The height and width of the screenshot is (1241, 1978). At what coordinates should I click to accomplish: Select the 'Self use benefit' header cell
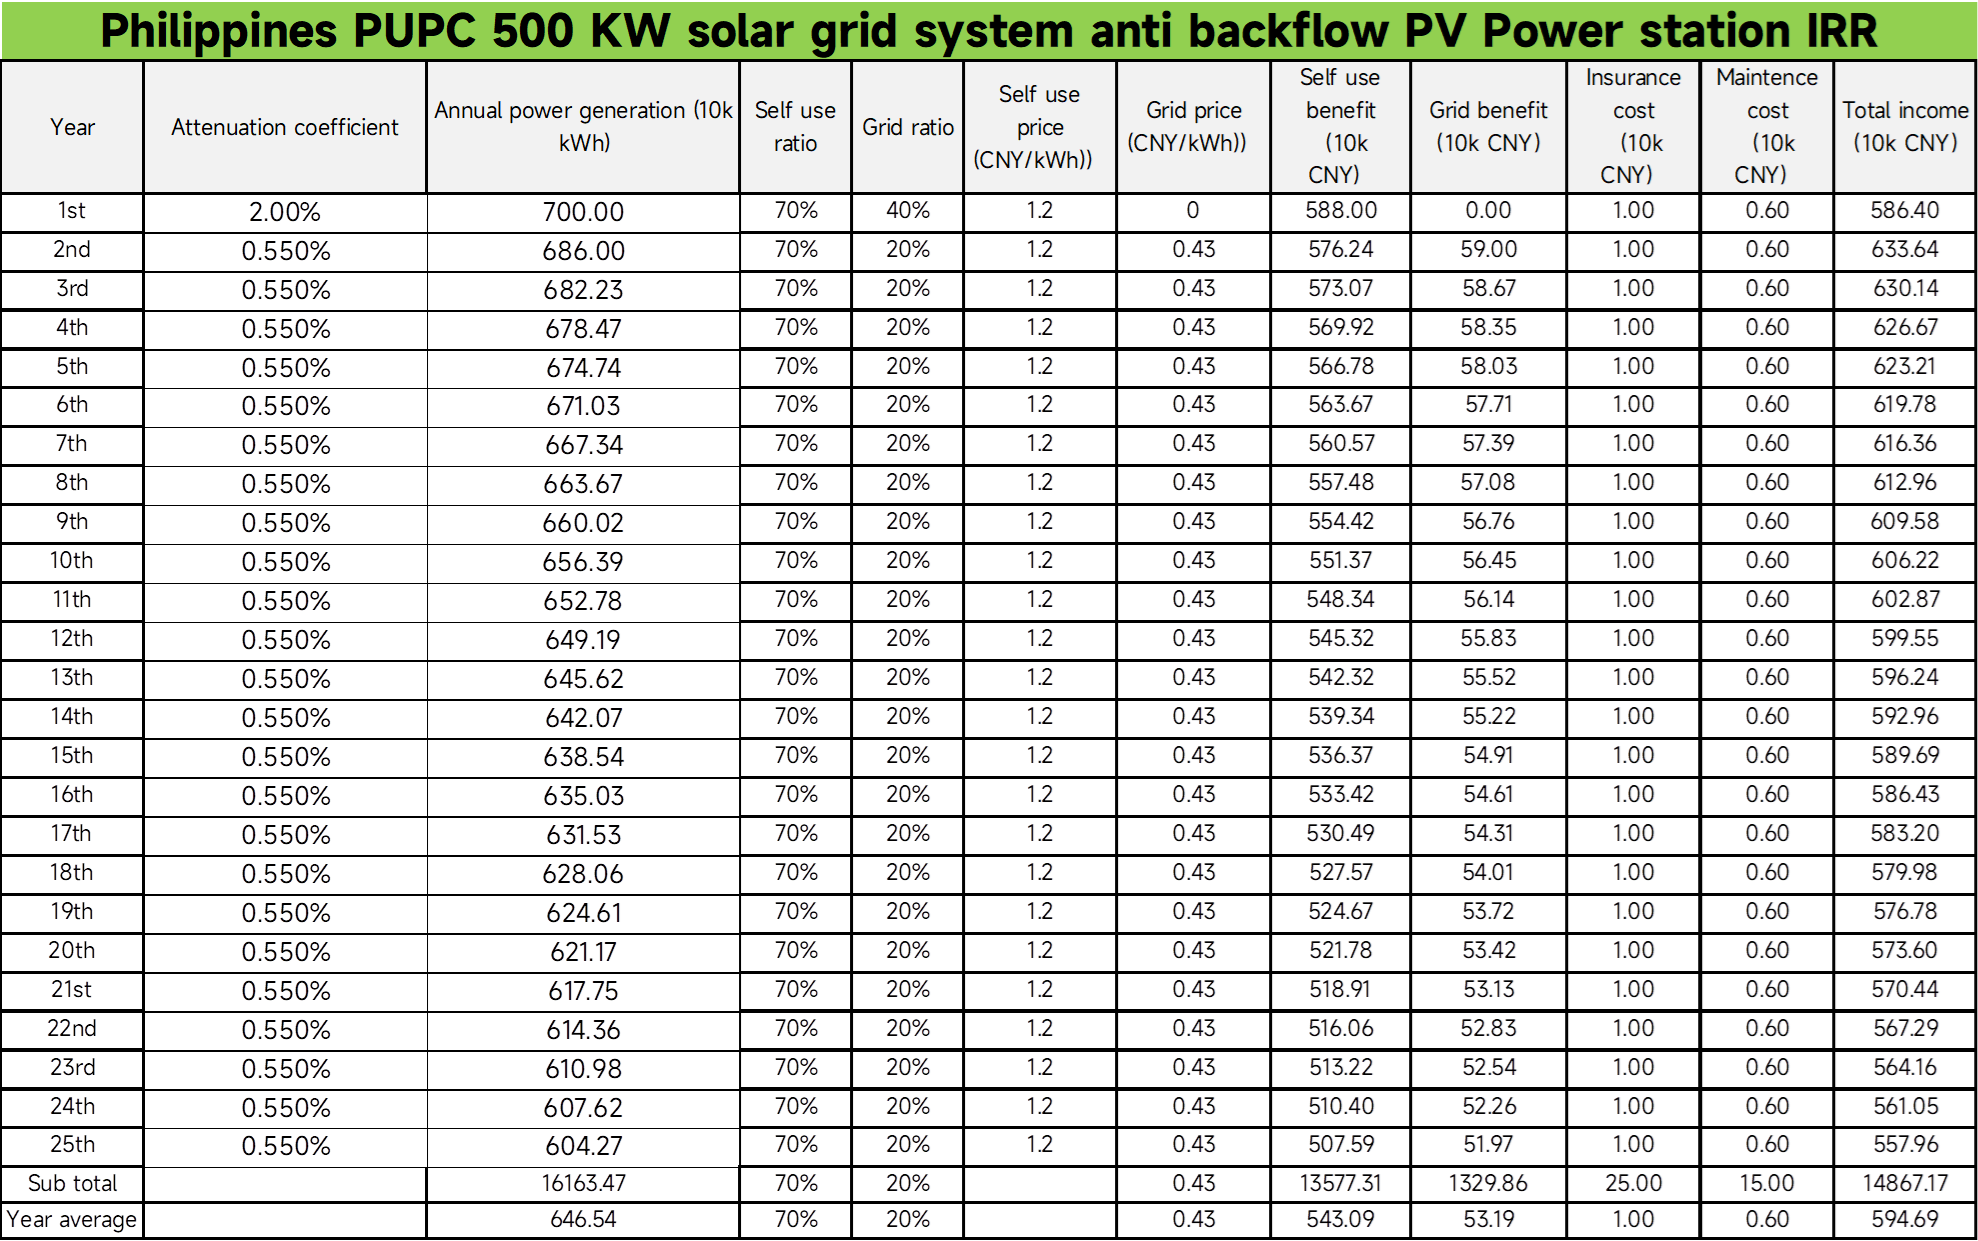tap(1340, 126)
